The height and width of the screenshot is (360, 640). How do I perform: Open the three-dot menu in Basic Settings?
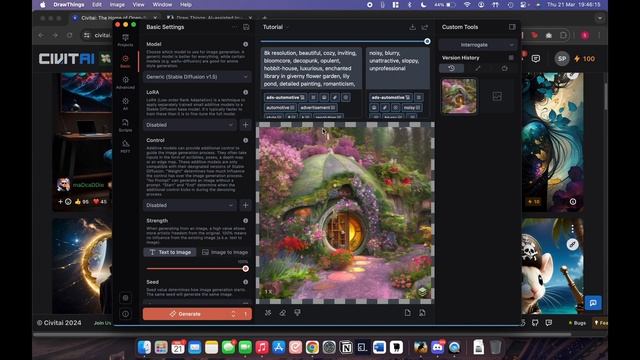click(235, 27)
